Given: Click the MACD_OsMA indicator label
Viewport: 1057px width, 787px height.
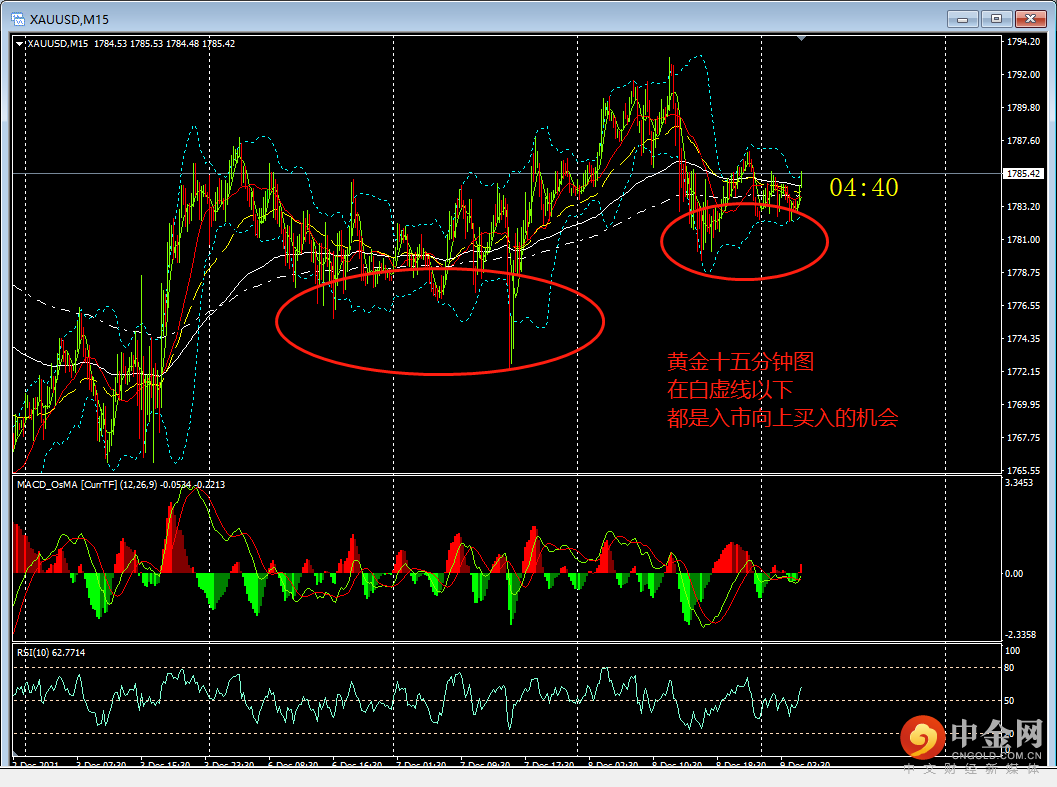Looking at the screenshot, I should [121, 484].
